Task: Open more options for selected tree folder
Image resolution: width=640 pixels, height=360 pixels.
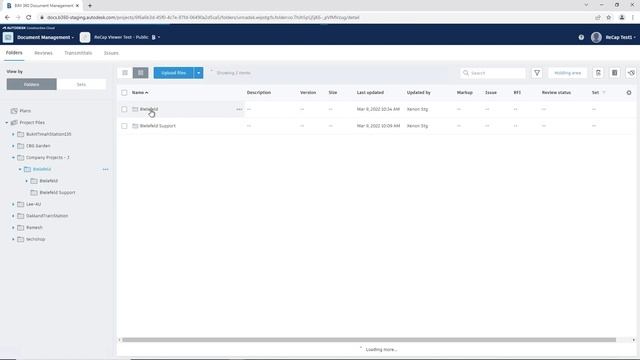Action: point(105,169)
